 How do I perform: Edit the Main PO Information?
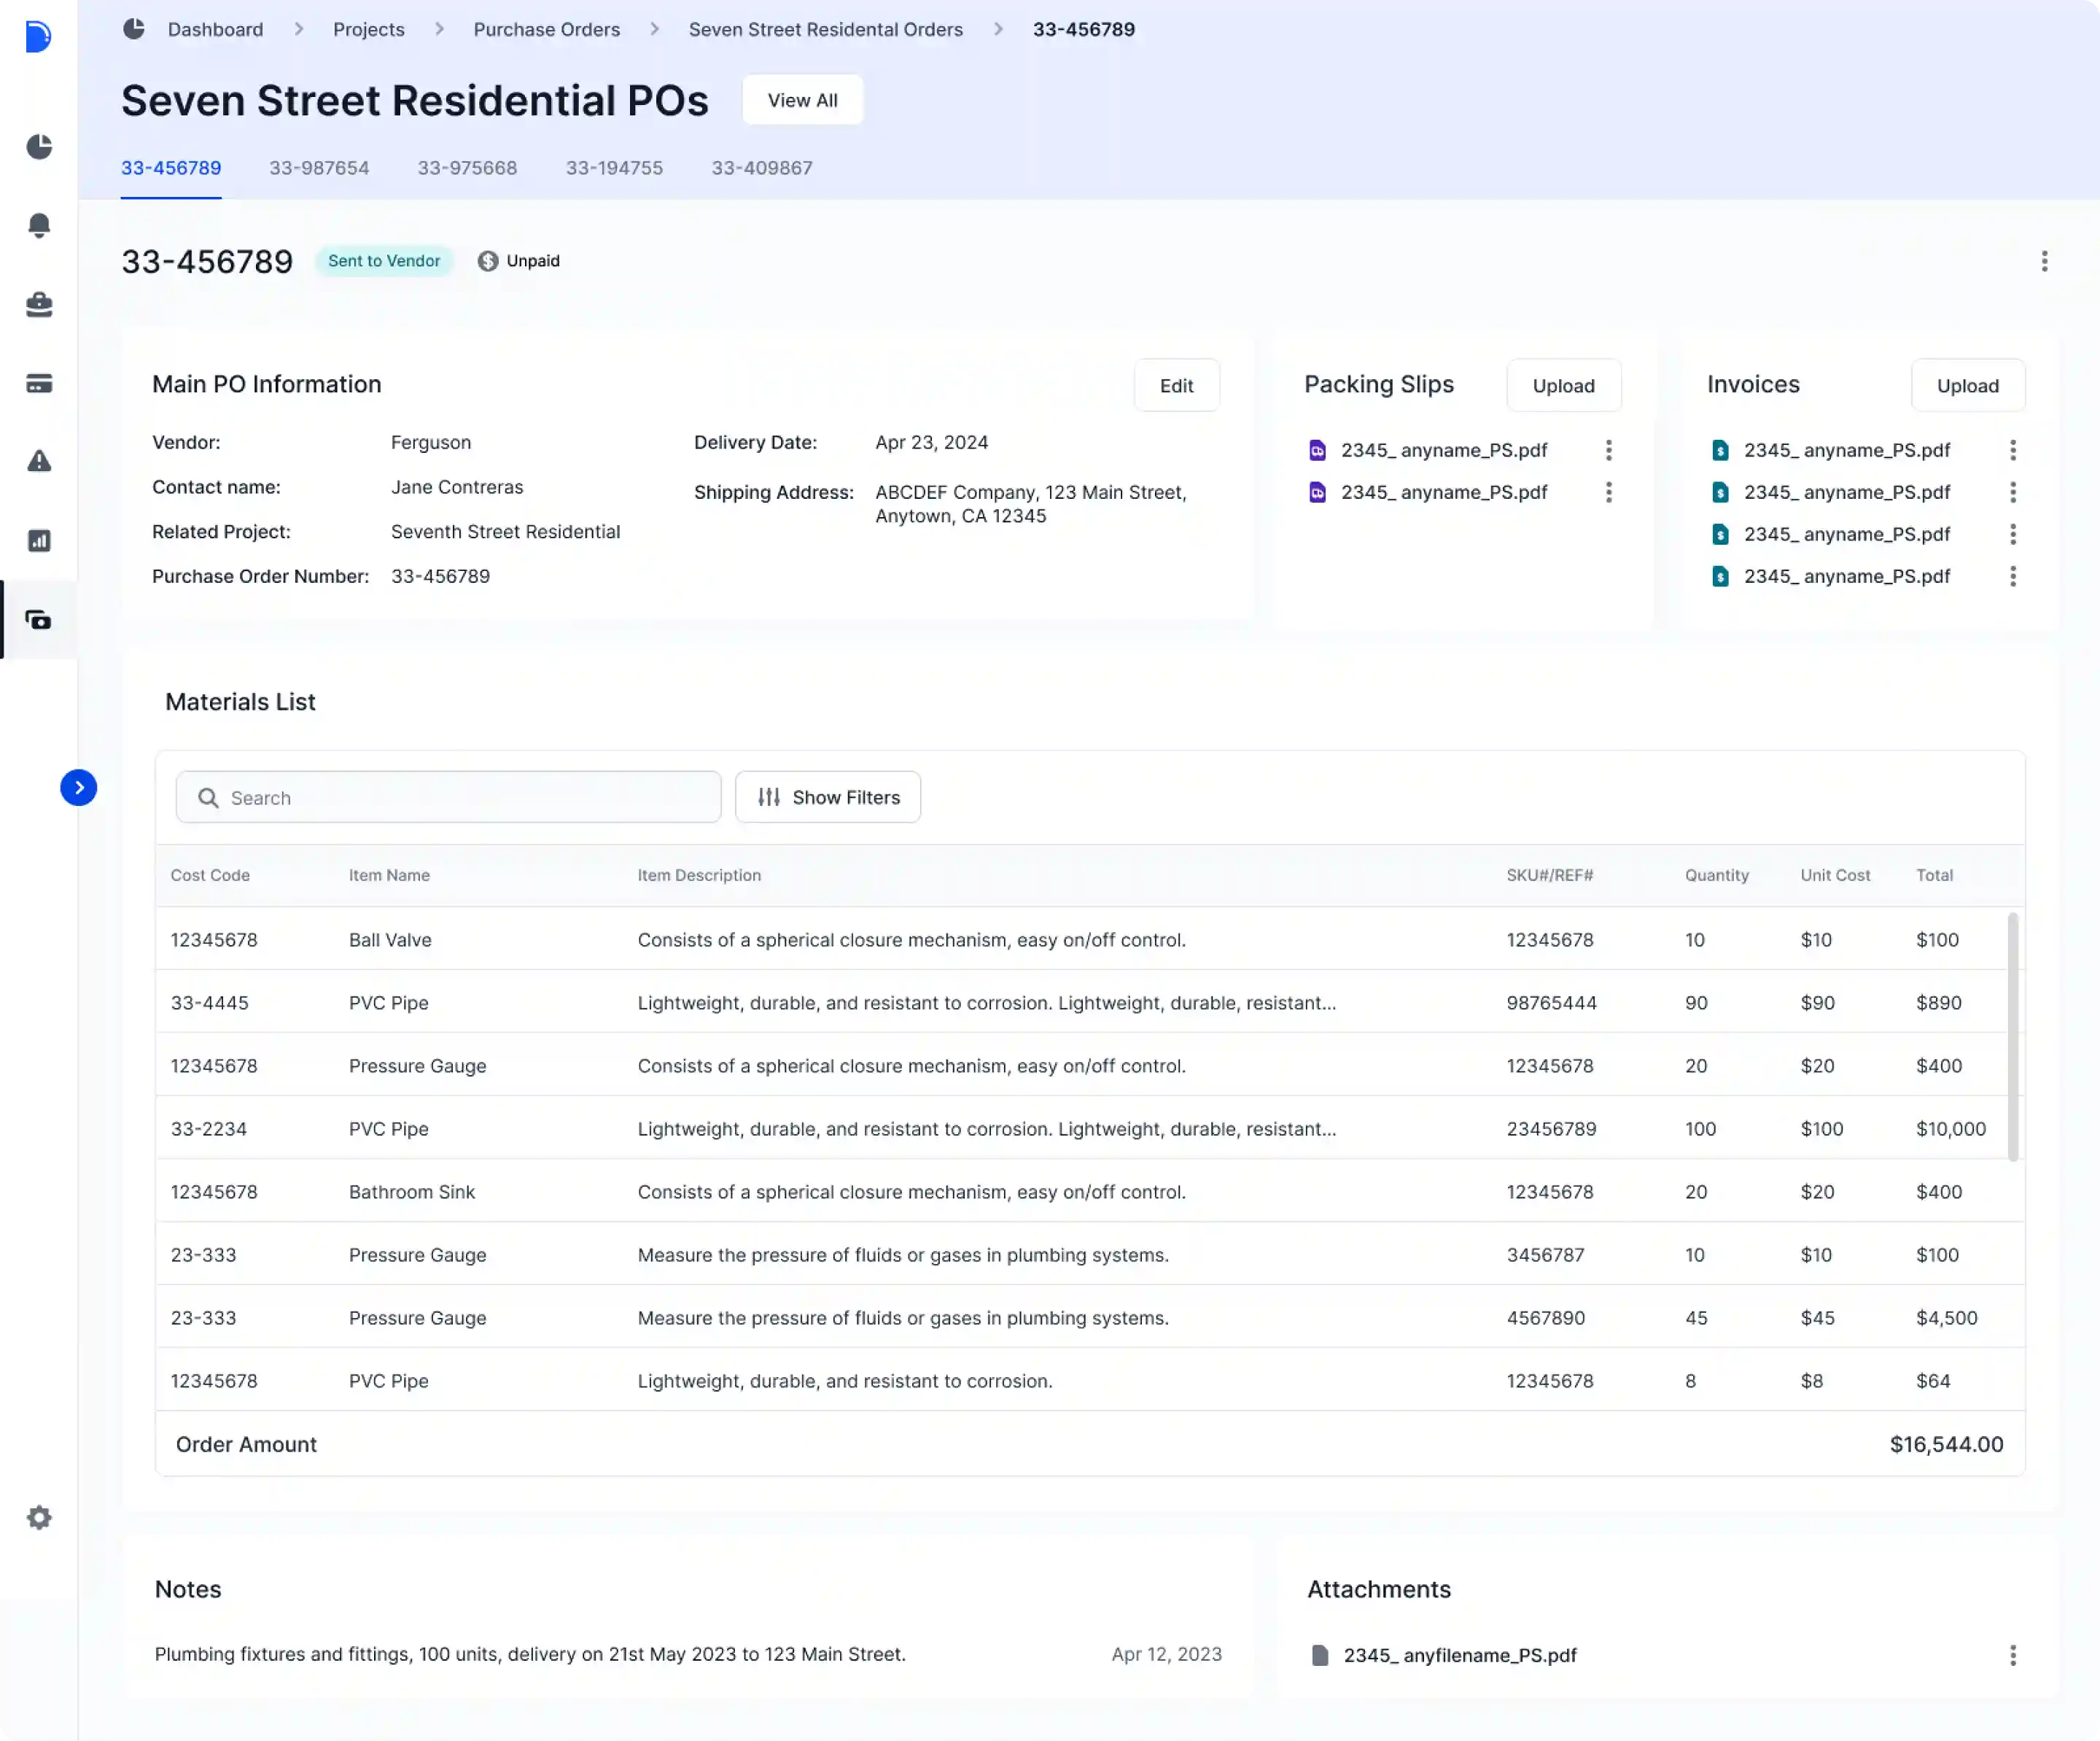click(x=1176, y=385)
